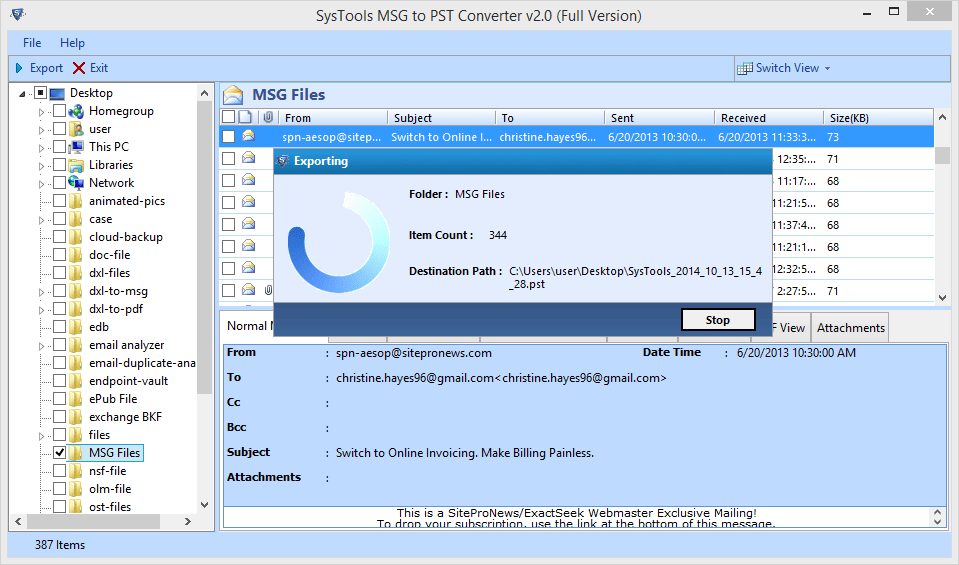
Task: Expand the files folder node
Action: (x=41, y=435)
